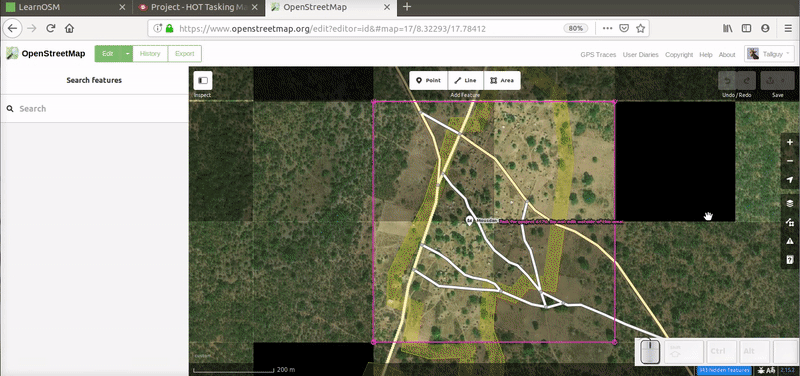The height and width of the screenshot is (376, 800).
Task: Click the 80% zoom level indicator
Action: pyautogui.click(x=576, y=29)
